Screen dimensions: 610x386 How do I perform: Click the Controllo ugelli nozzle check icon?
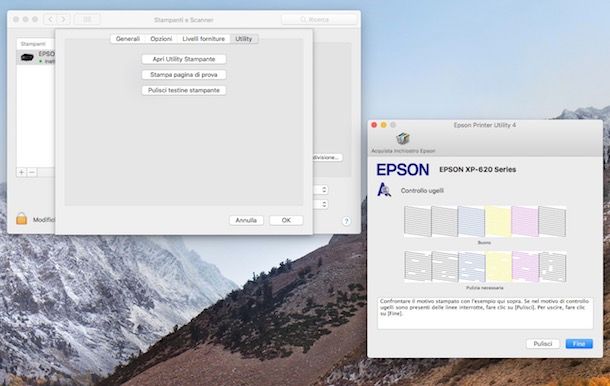tap(384, 190)
